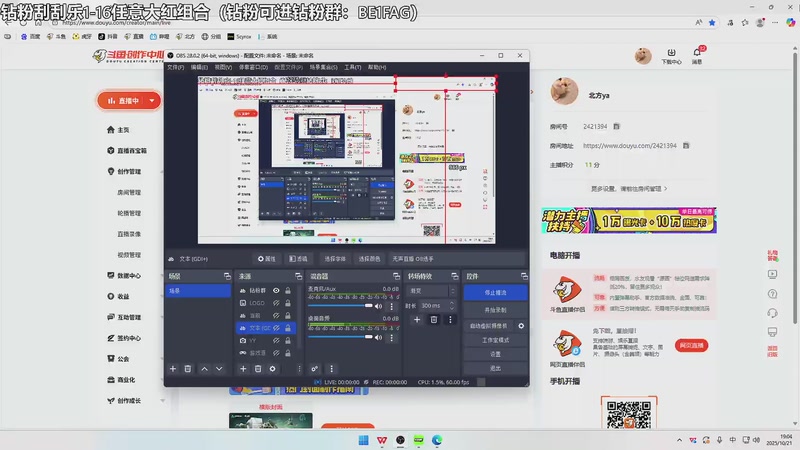This screenshot has height=450, width=800.
Task: Click the 工作室模式 button
Action: [495, 340]
